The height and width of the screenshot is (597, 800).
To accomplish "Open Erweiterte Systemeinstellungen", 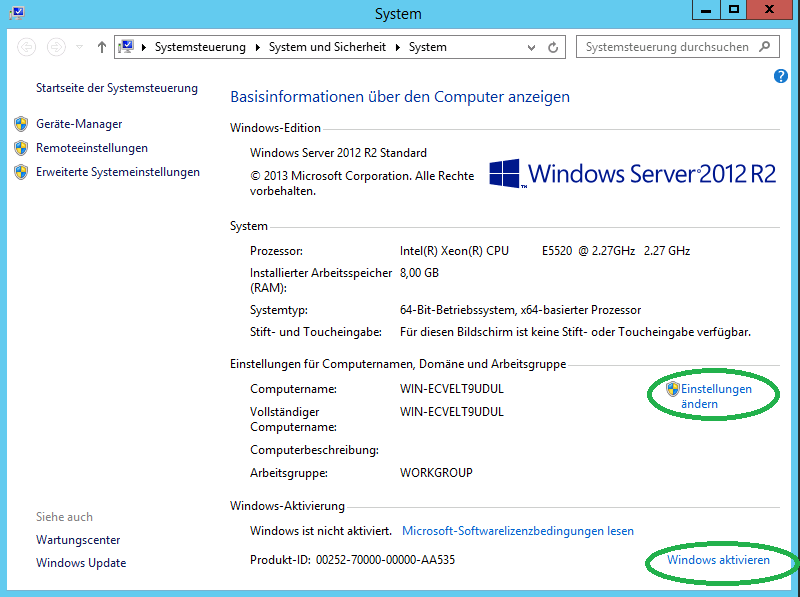I will tap(117, 172).
